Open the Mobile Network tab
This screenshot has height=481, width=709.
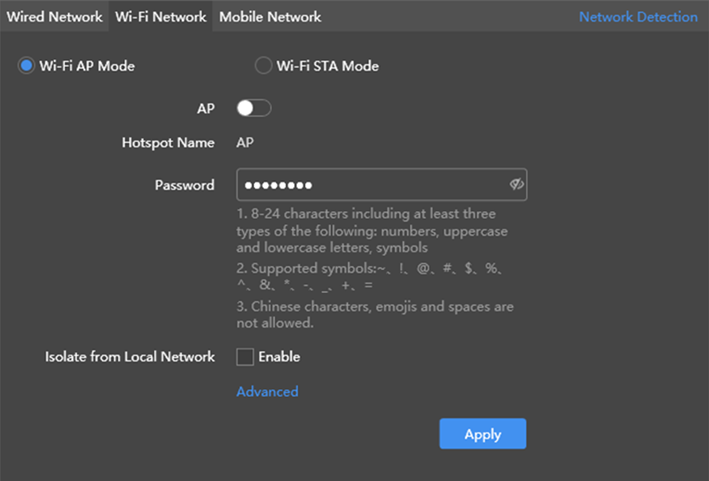tap(270, 17)
